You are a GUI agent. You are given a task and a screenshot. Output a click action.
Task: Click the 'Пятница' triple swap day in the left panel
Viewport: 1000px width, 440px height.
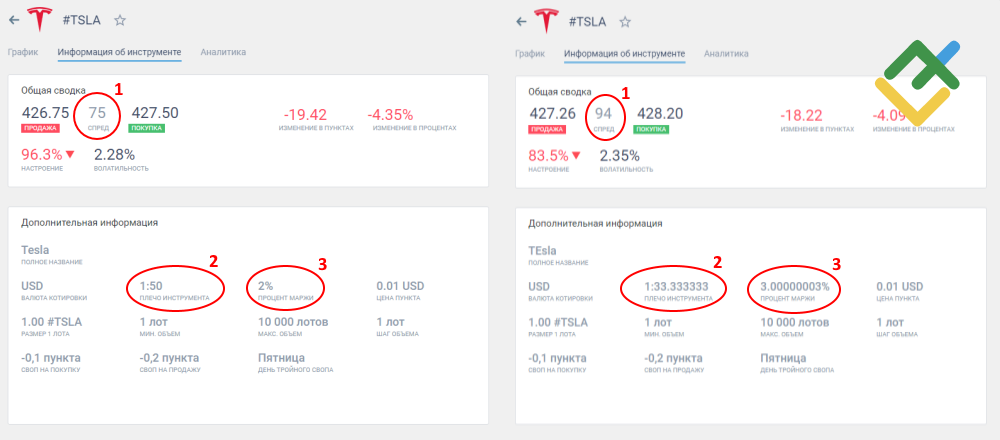pyautogui.click(x=281, y=358)
